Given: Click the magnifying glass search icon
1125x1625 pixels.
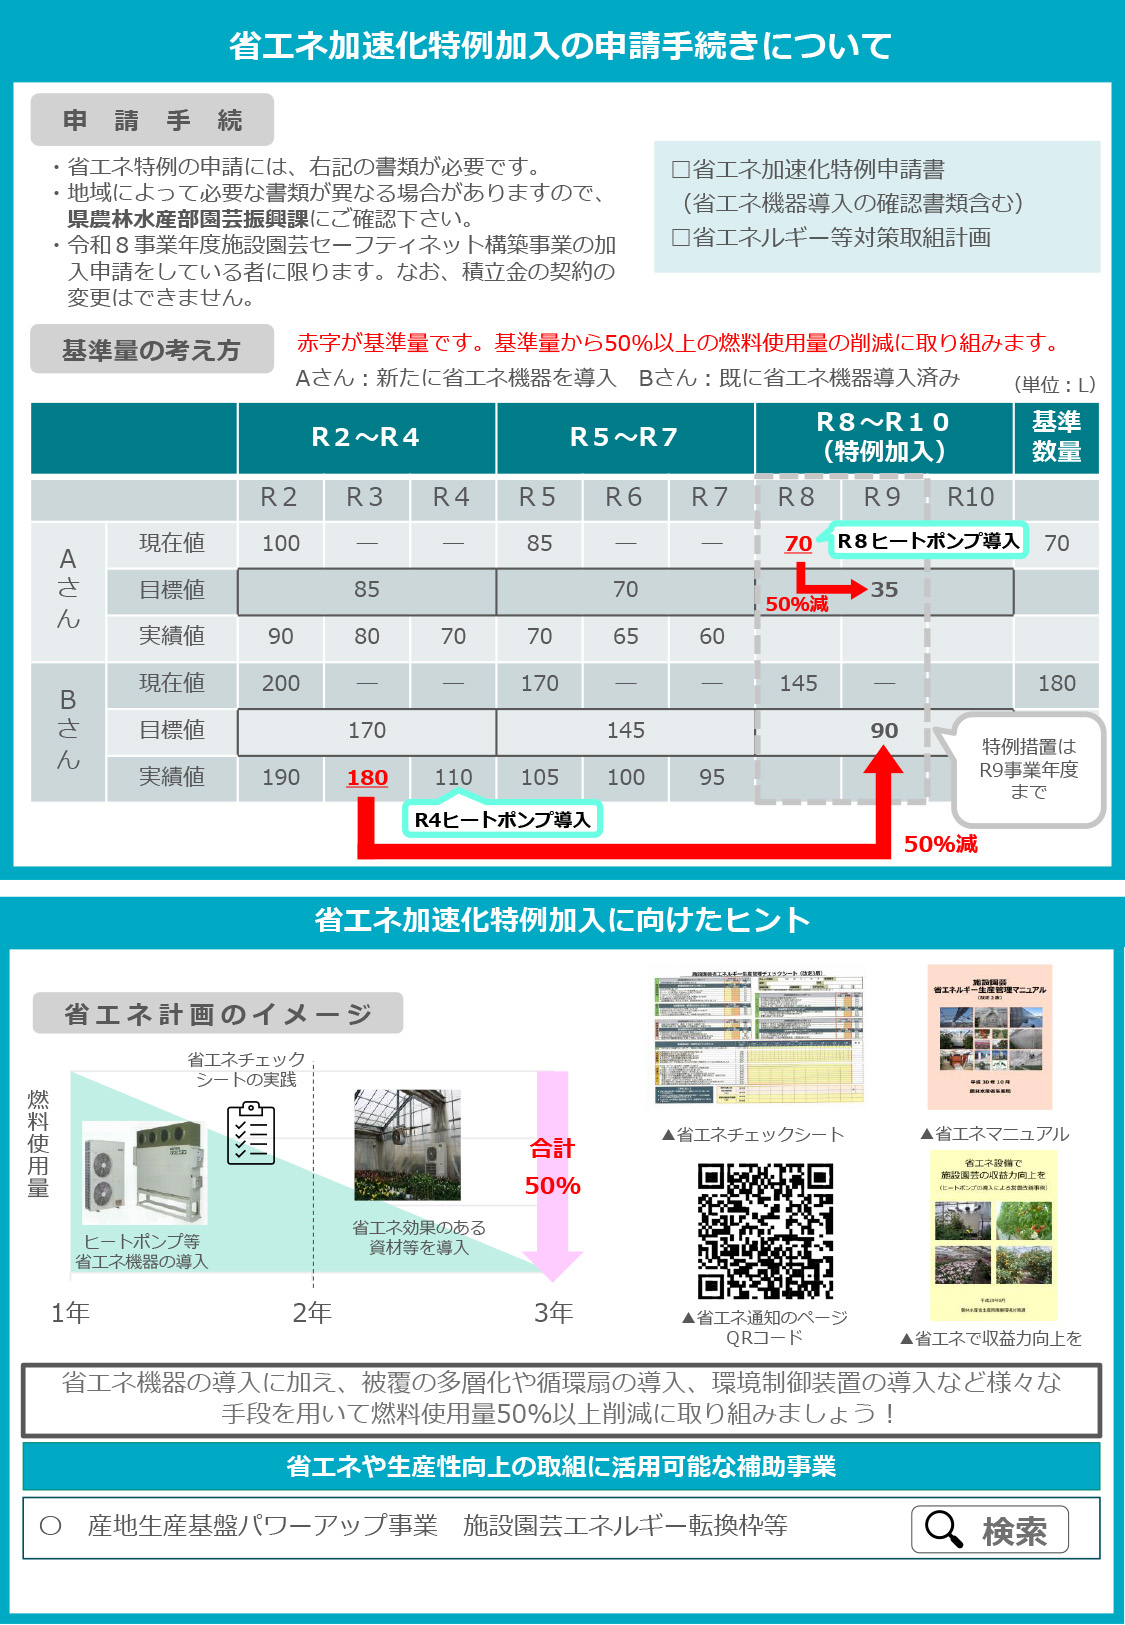Looking at the screenshot, I should (x=943, y=1529).
